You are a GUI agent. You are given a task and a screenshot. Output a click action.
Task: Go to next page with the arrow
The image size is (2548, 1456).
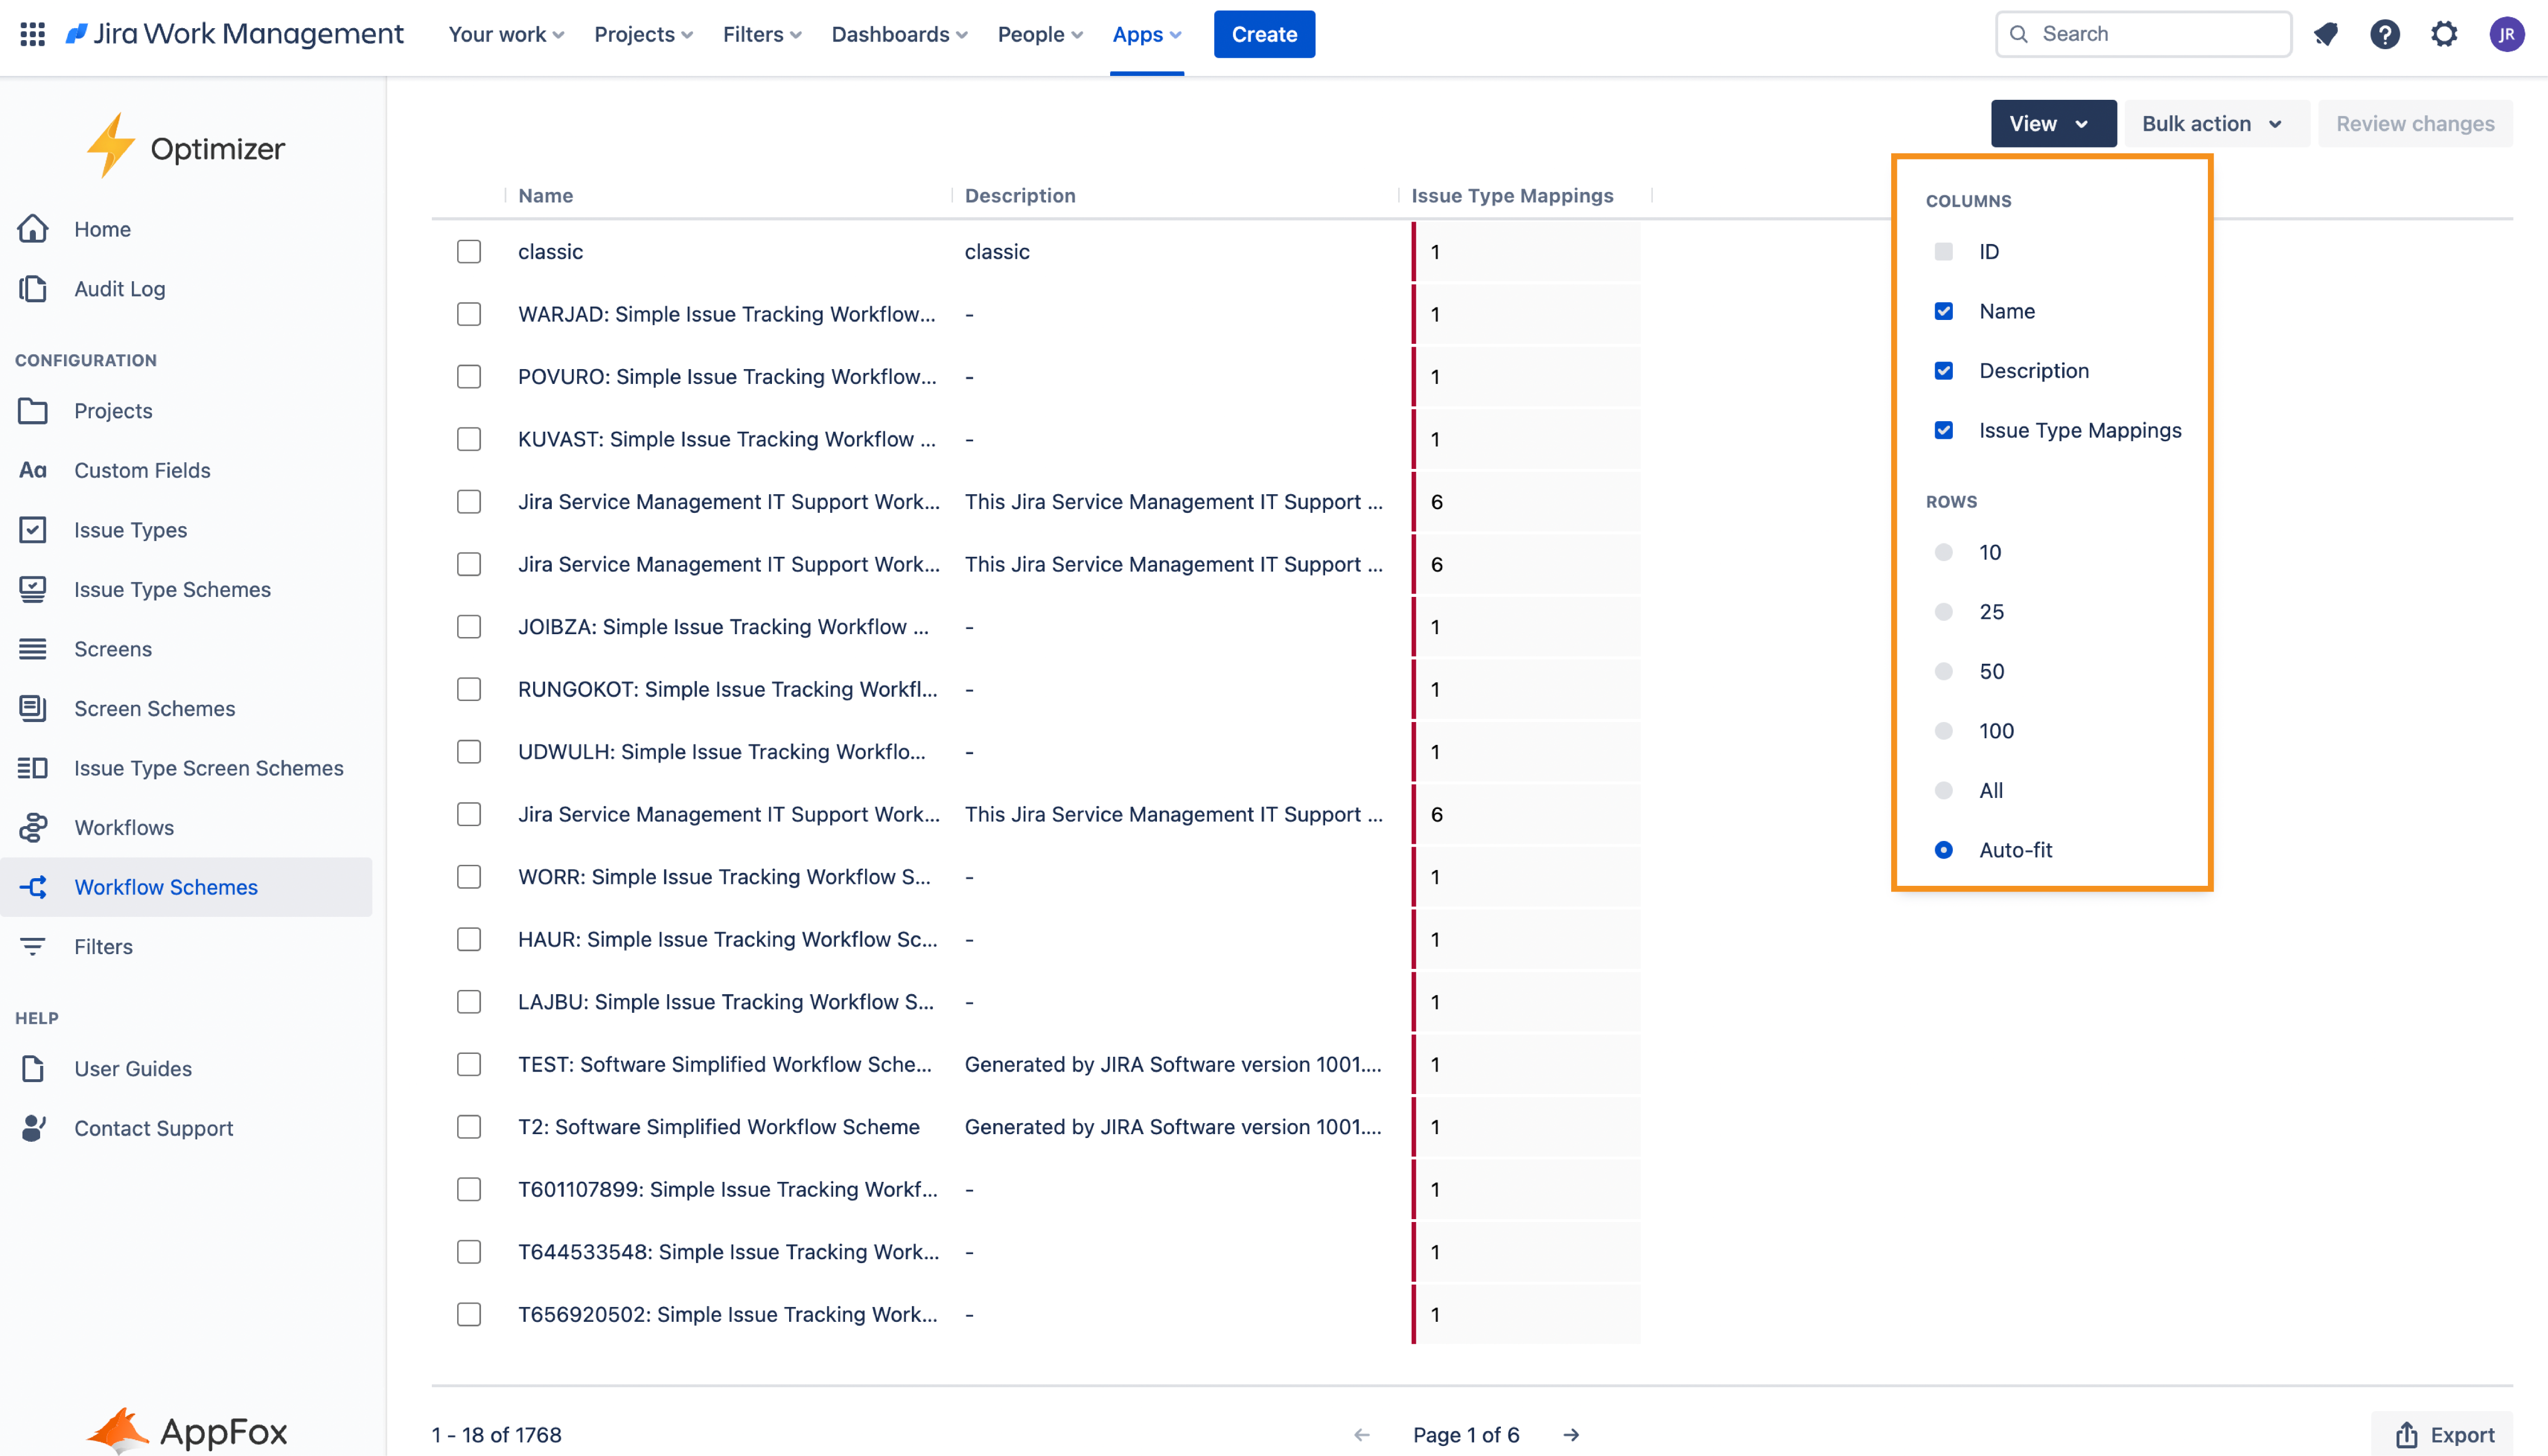click(x=1571, y=1434)
